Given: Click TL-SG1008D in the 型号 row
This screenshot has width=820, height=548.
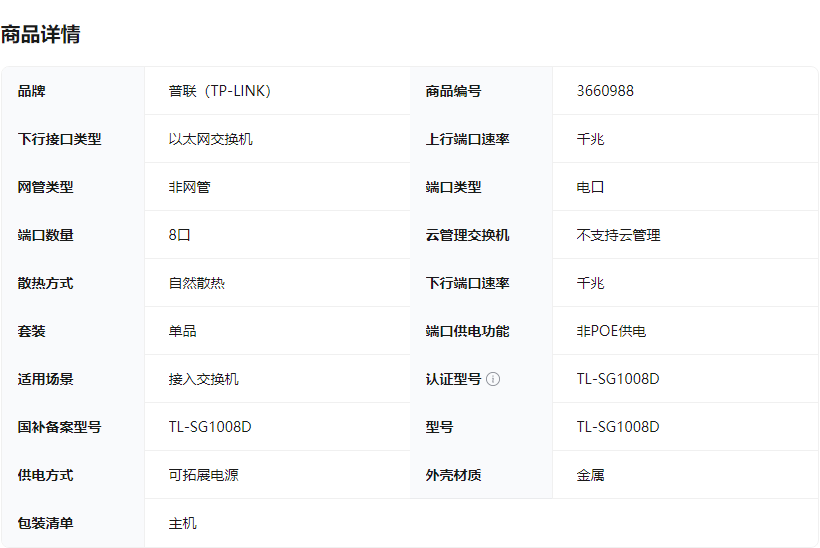Looking at the screenshot, I should (x=618, y=427).
